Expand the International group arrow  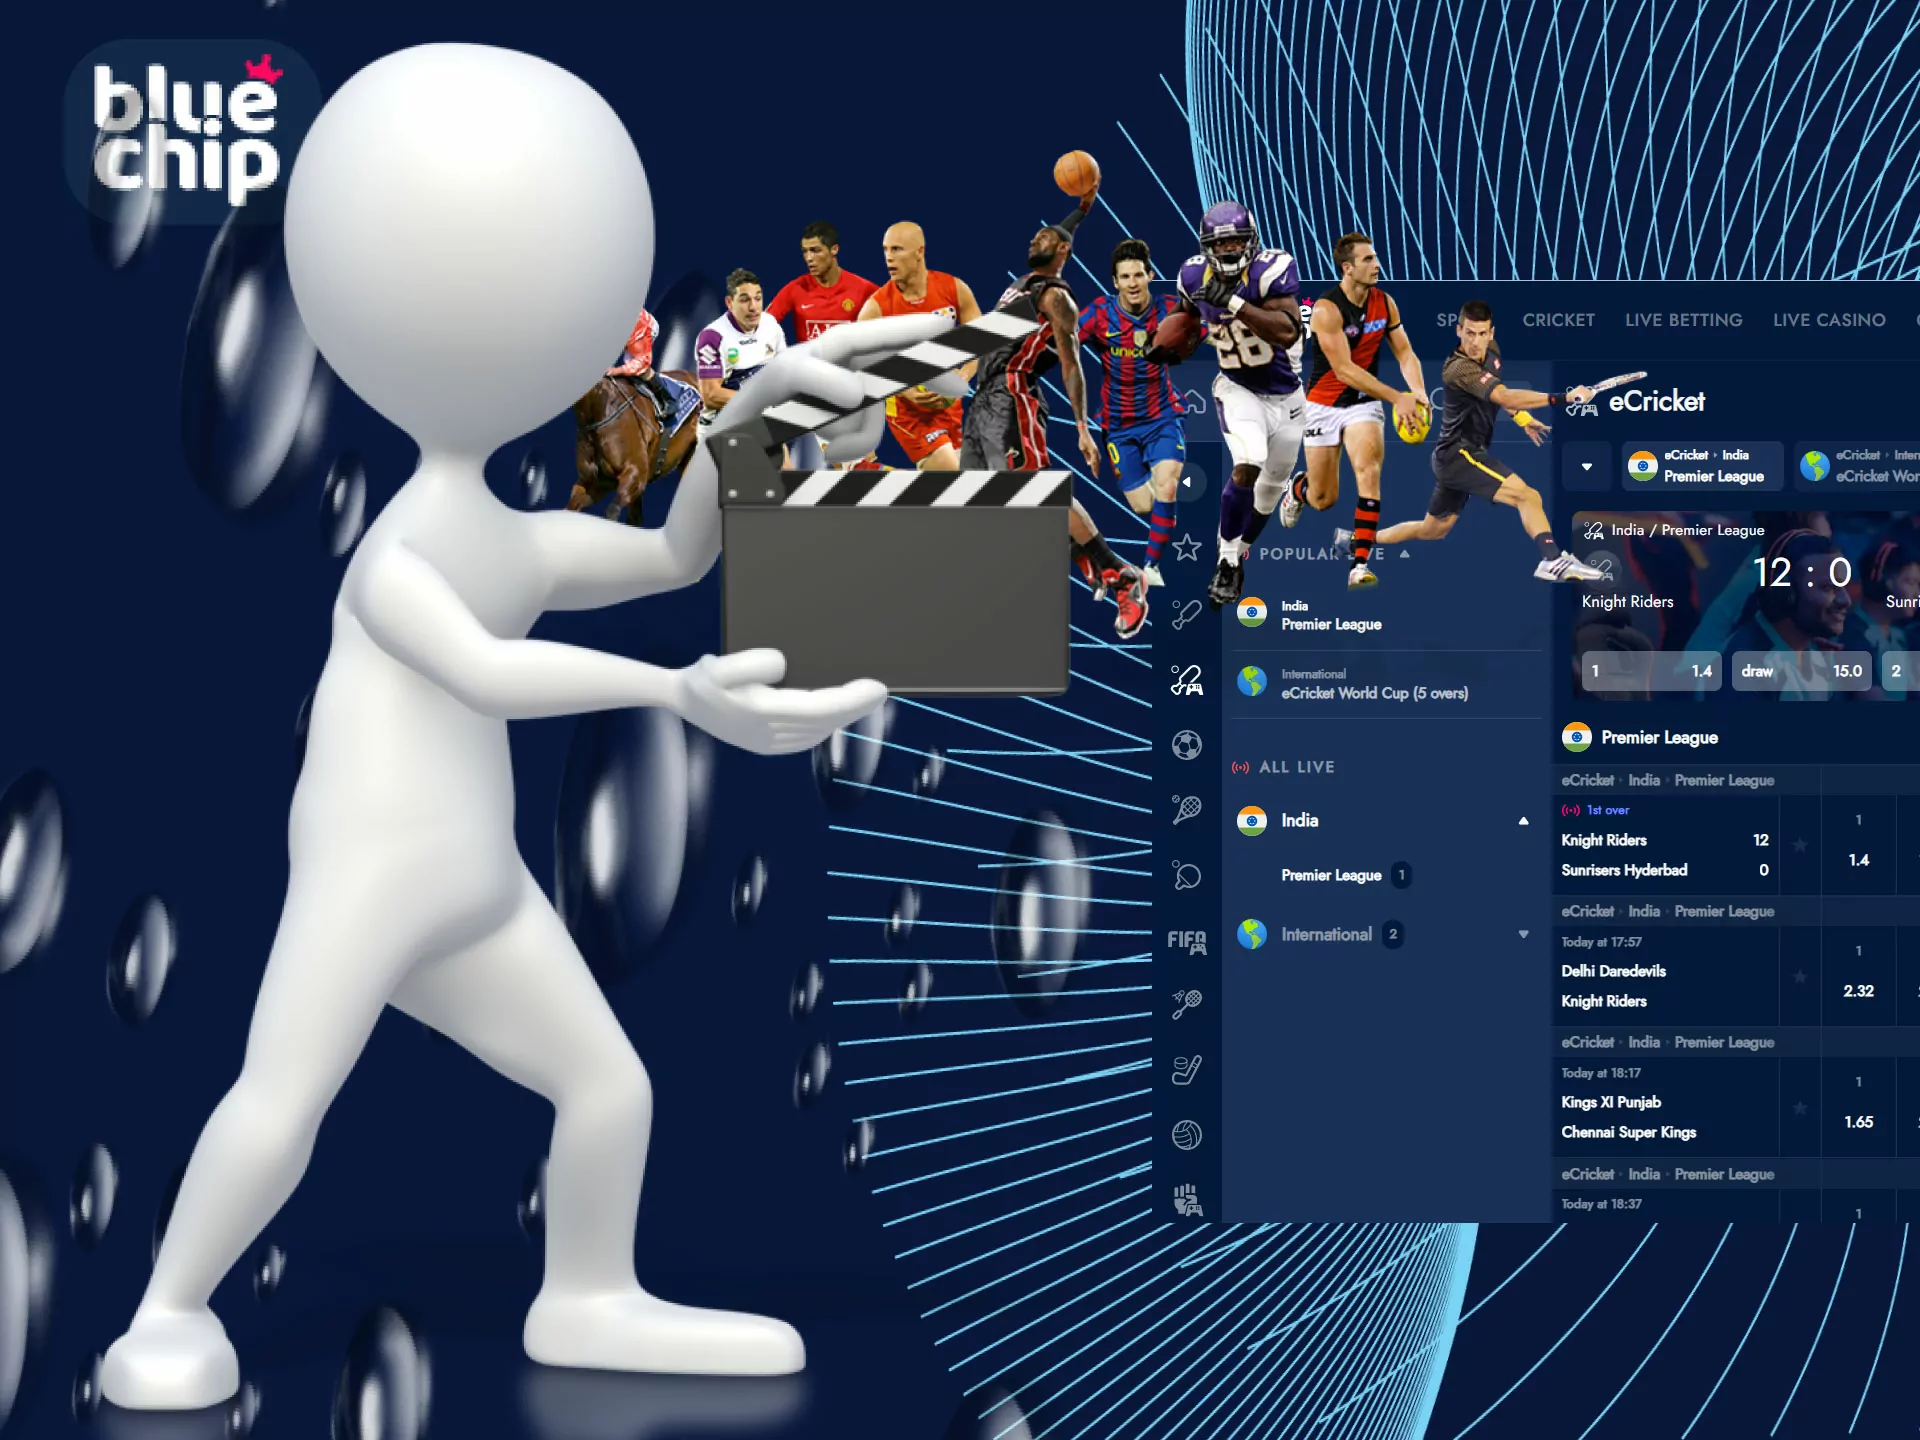click(x=1524, y=934)
